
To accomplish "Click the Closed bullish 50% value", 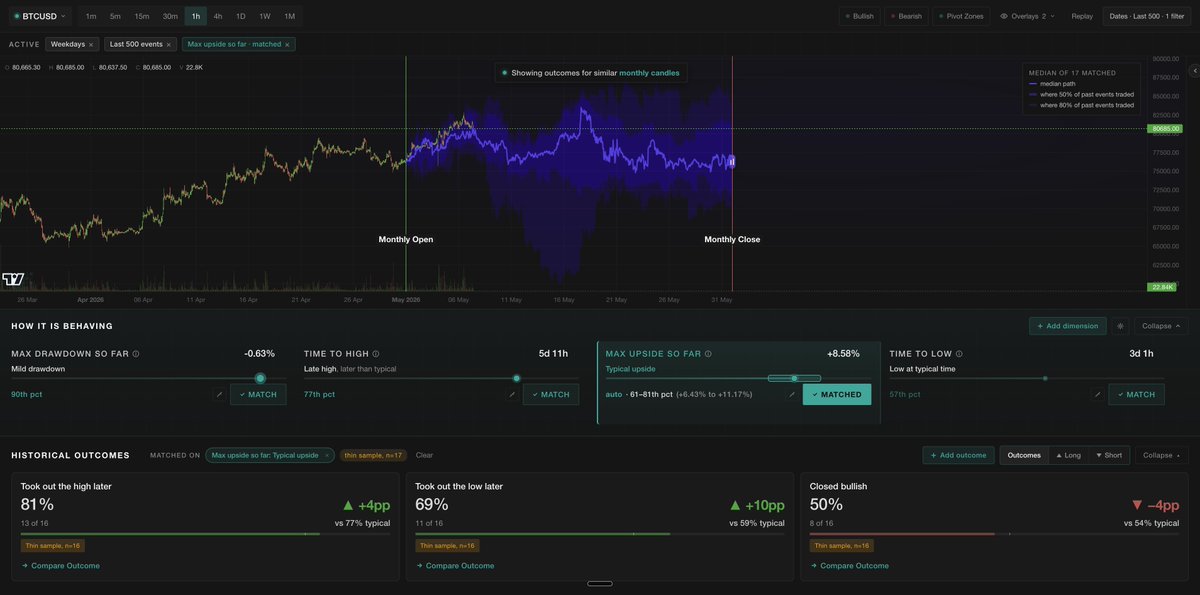I will (x=826, y=505).
